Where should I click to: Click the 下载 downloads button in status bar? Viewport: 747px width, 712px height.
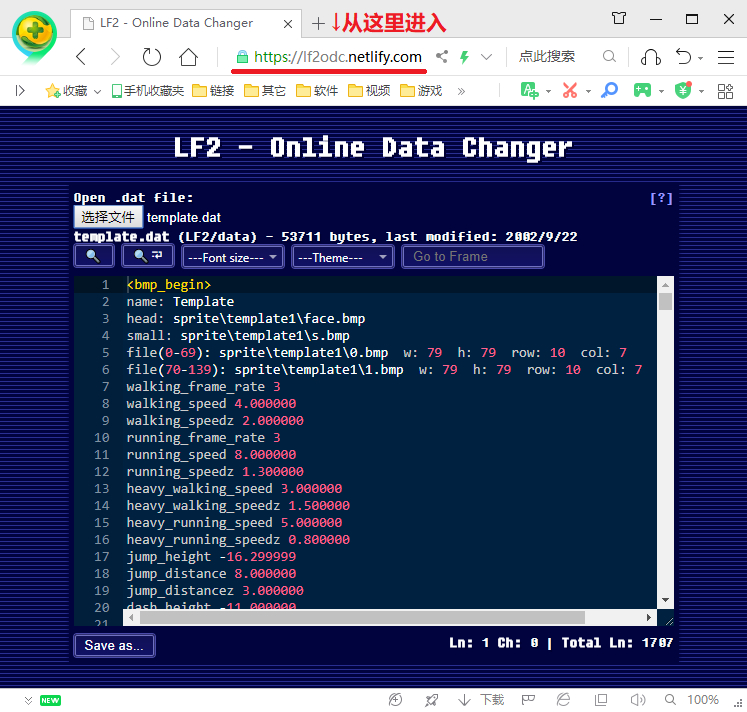pyautogui.click(x=481, y=700)
